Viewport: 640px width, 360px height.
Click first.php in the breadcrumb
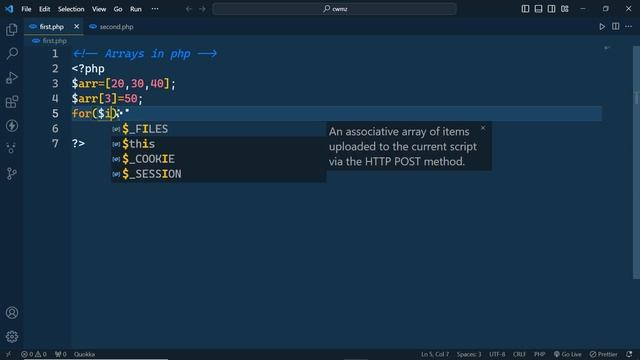pos(54,41)
